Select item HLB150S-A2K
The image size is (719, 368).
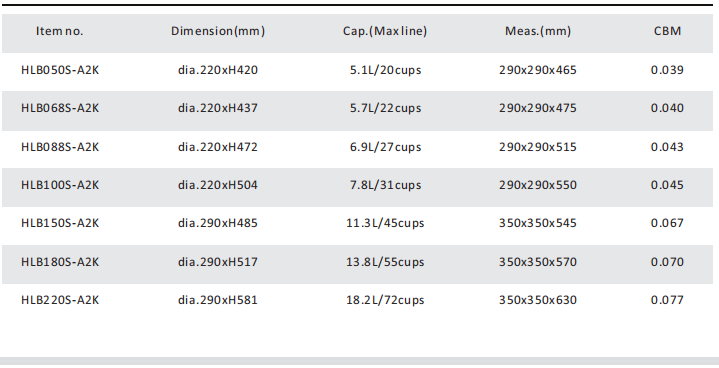(60, 223)
